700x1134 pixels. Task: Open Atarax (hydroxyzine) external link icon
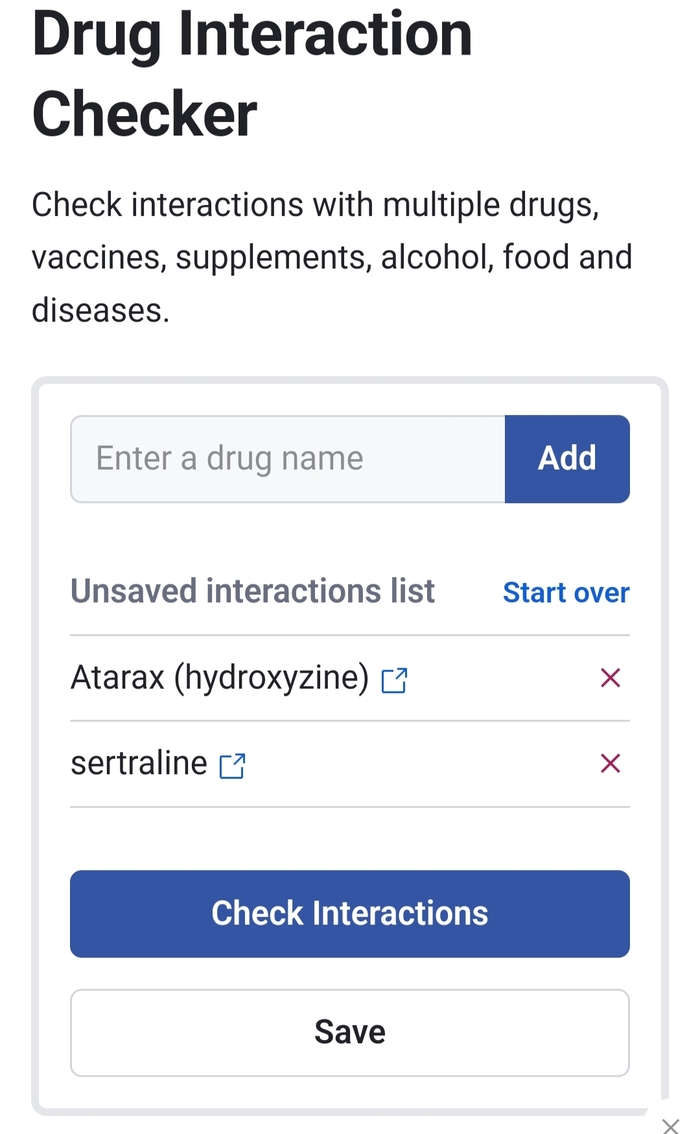(395, 681)
